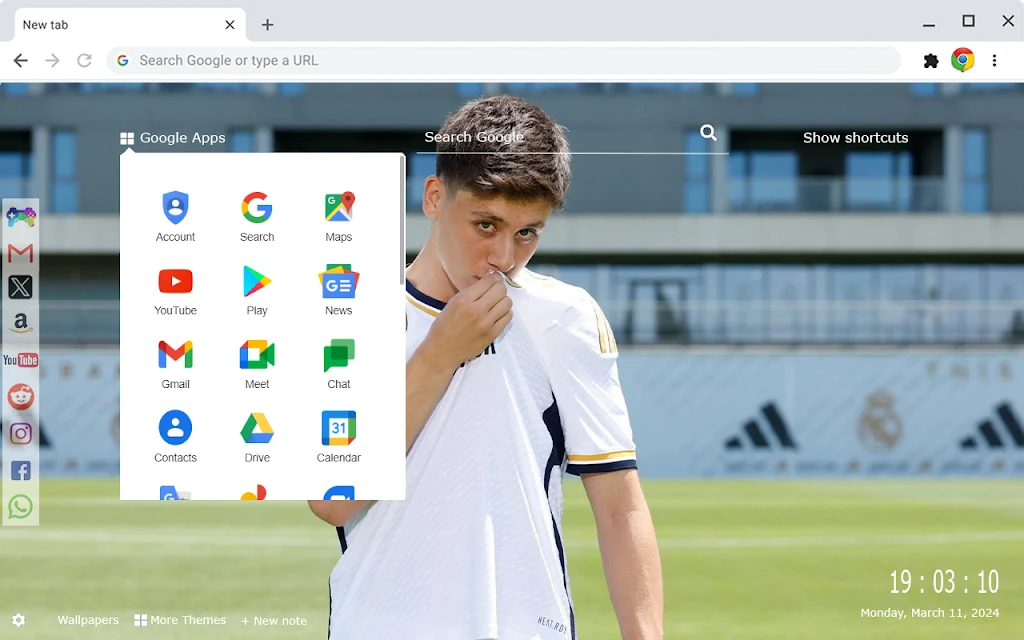
Task: Add a new note
Action: 274,620
